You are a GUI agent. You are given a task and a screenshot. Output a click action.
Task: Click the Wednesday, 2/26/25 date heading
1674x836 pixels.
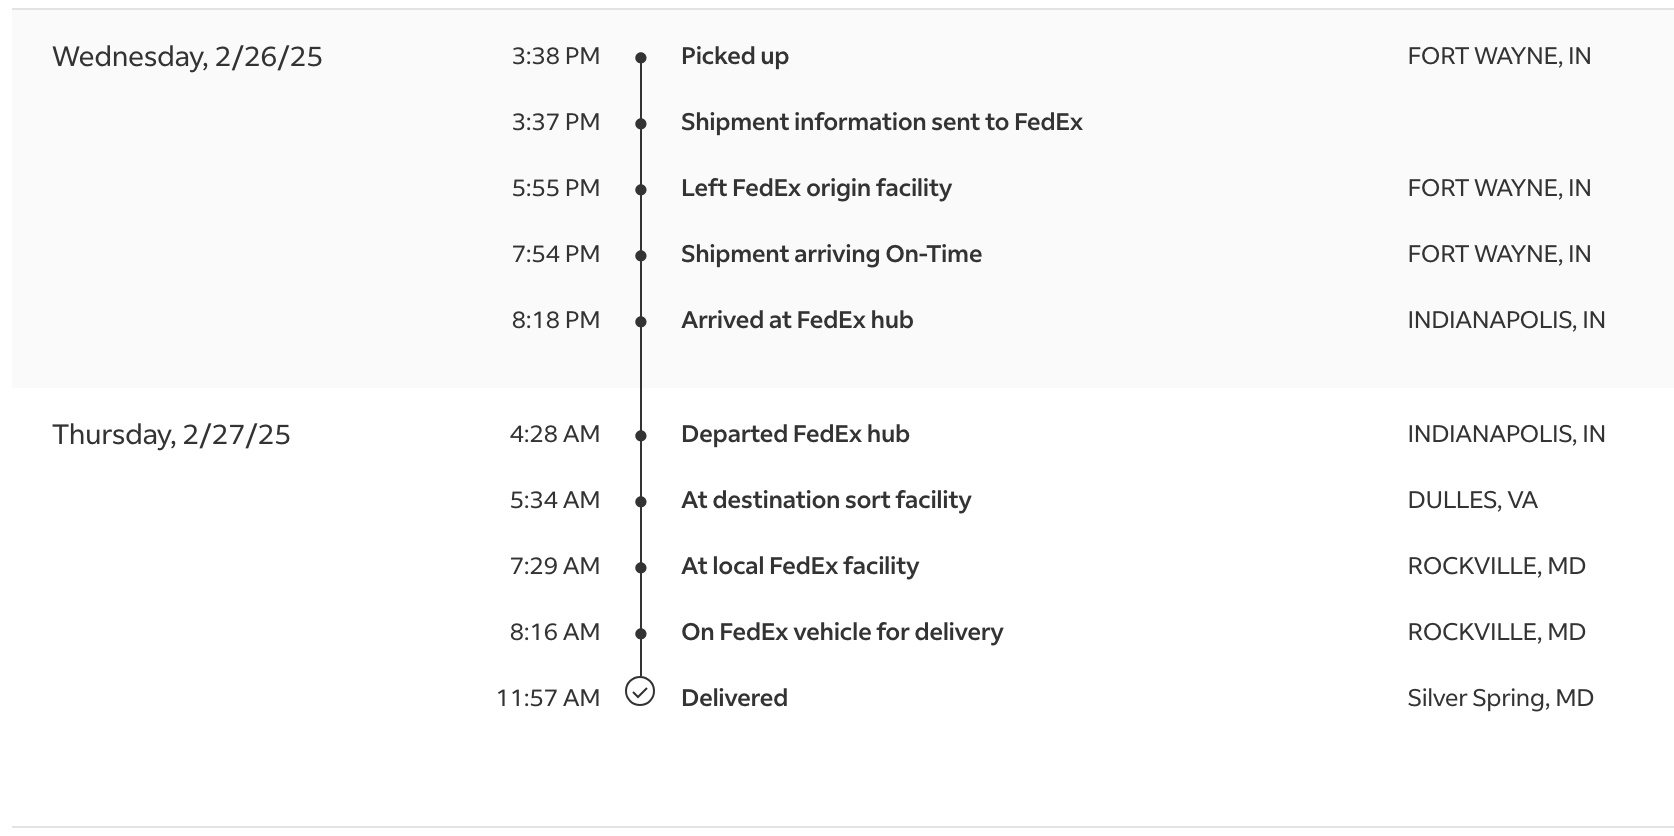187,57
